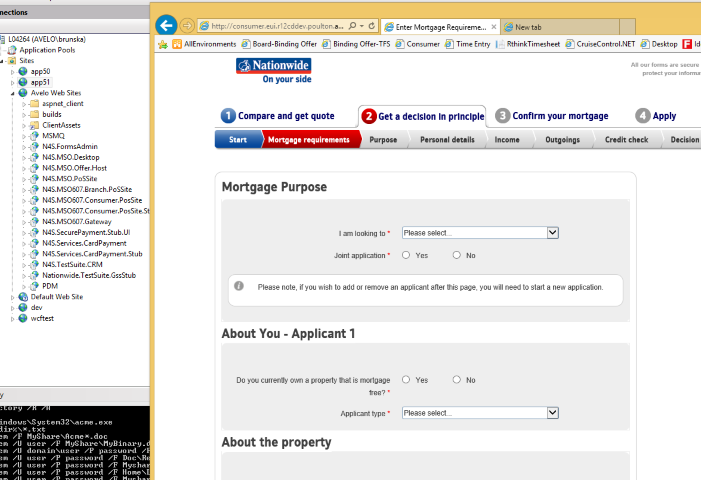Click the browser Forward arrow button
Image resolution: width=701 pixels, height=480 pixels.
[x=189, y=26]
